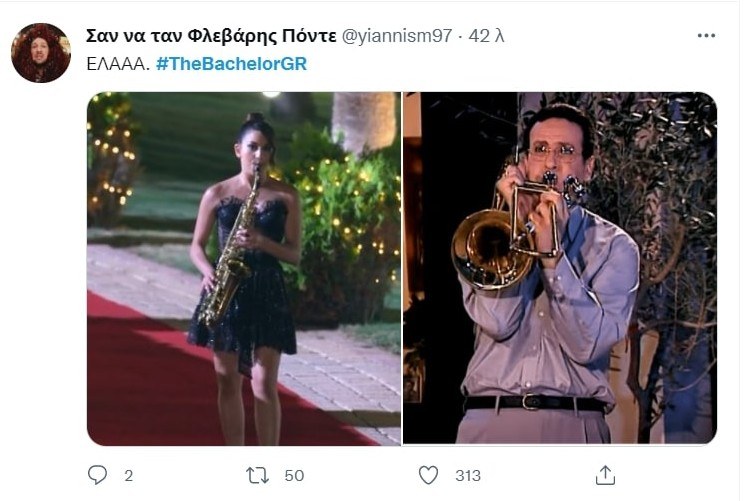This screenshot has width=744, height=501.
Task: Click the reply speech bubble icon
Action: click(x=97, y=474)
